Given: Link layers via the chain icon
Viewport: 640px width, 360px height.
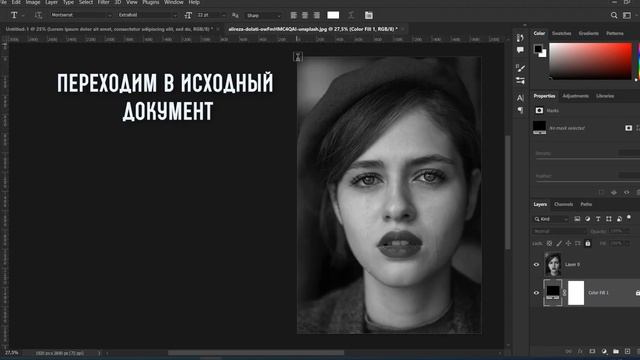Looking at the screenshot, I should pyautogui.click(x=568, y=351).
